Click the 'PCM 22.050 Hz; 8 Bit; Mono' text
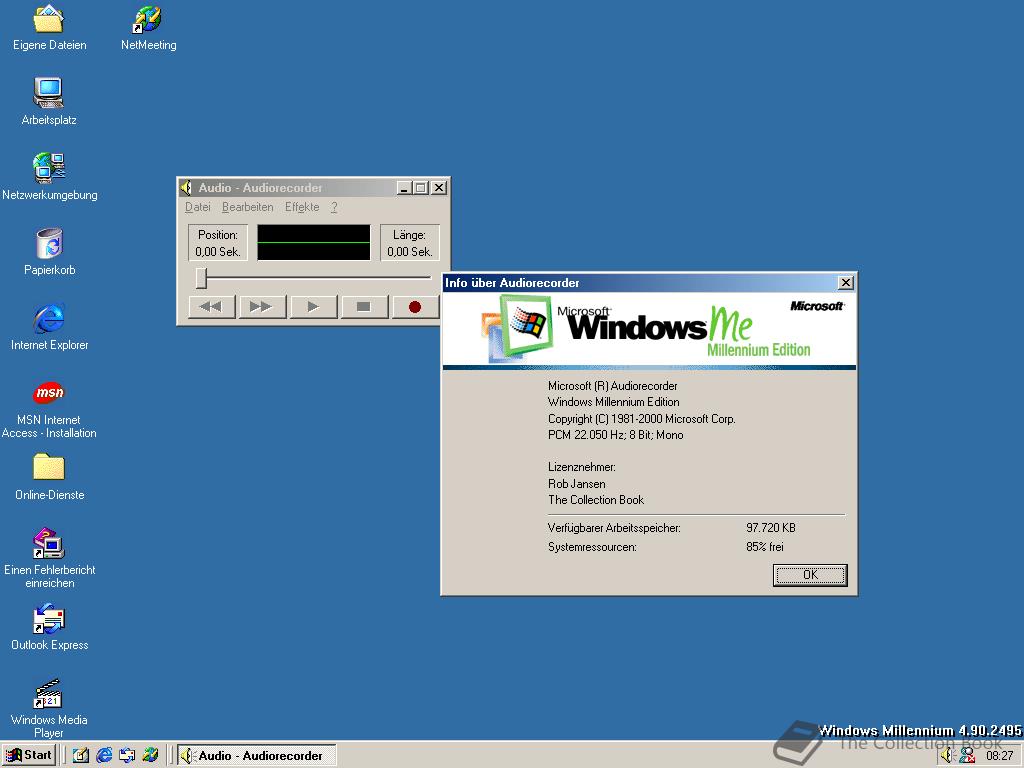This screenshot has height=768, width=1024. pos(615,435)
